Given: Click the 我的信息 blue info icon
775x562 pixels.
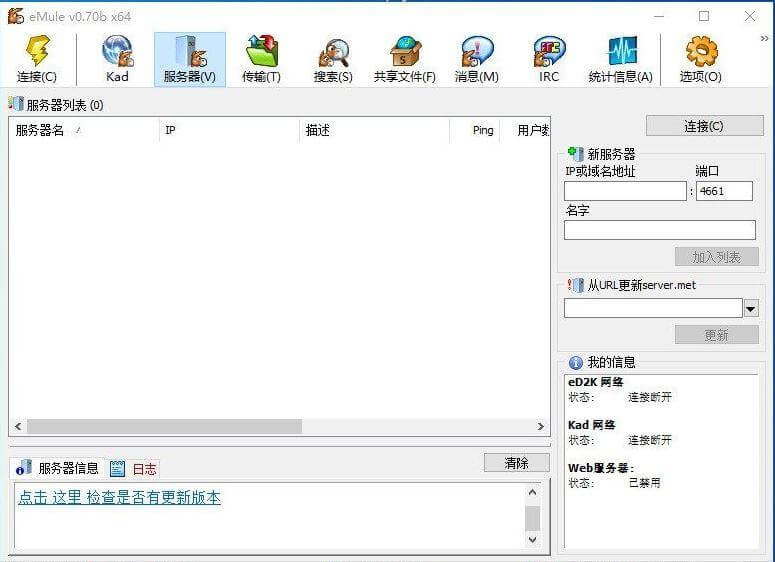Looking at the screenshot, I should (x=575, y=362).
